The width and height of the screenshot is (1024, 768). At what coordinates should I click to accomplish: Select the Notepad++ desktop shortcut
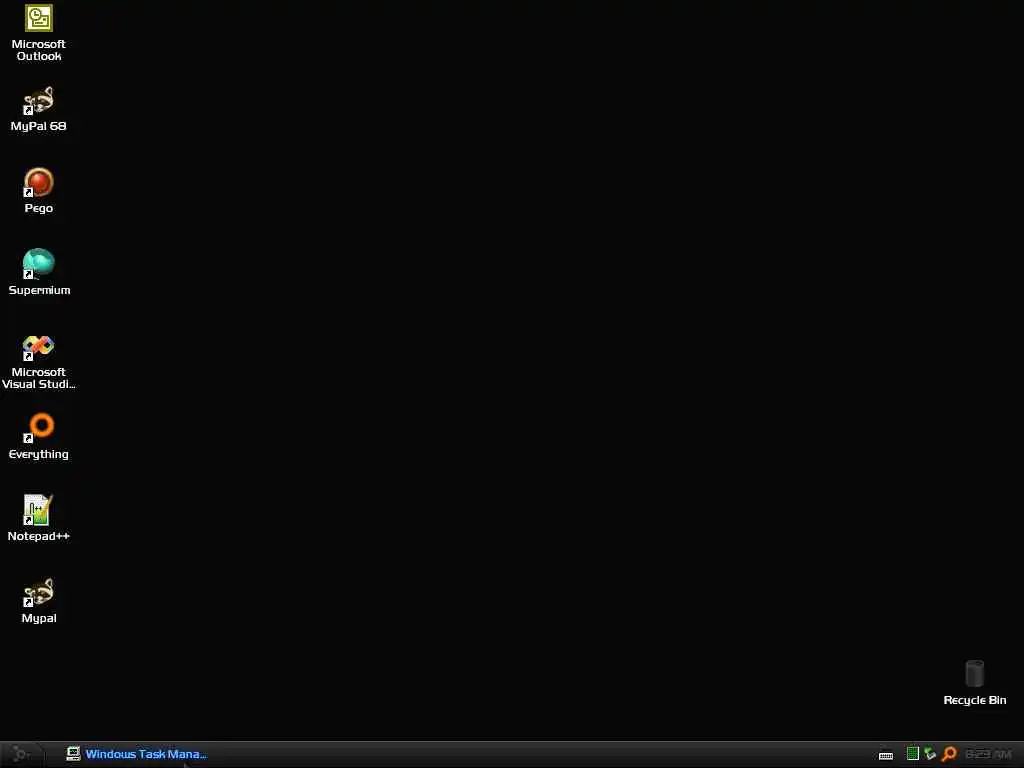coord(39,519)
